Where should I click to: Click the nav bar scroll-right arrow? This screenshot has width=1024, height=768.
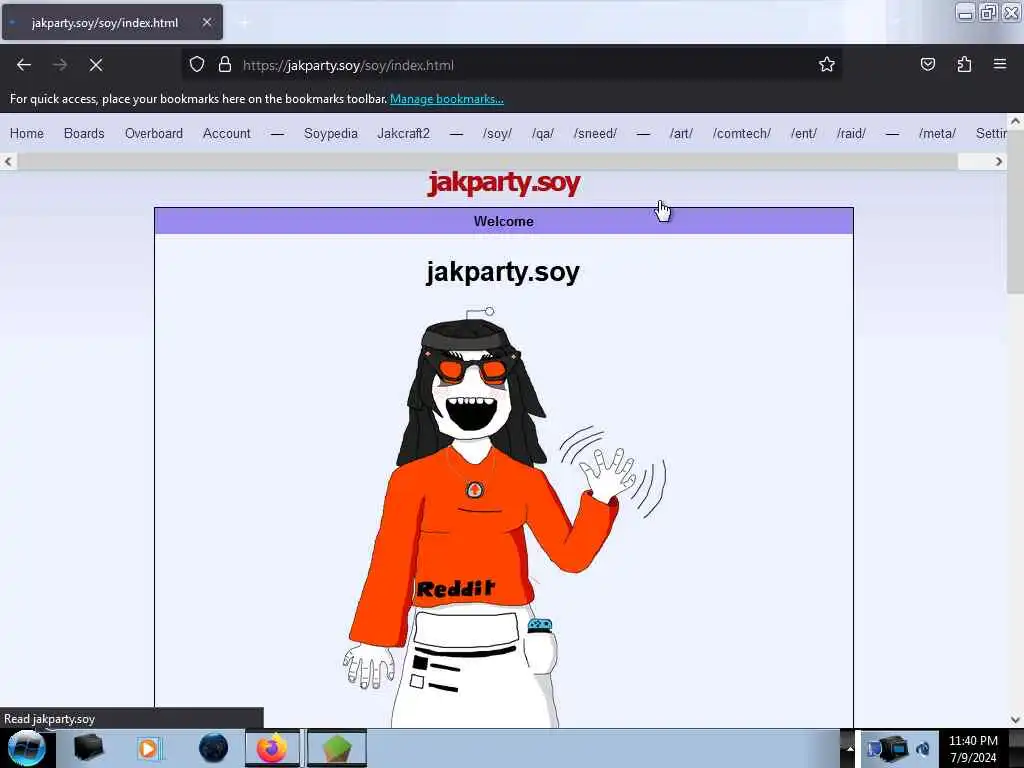999,161
